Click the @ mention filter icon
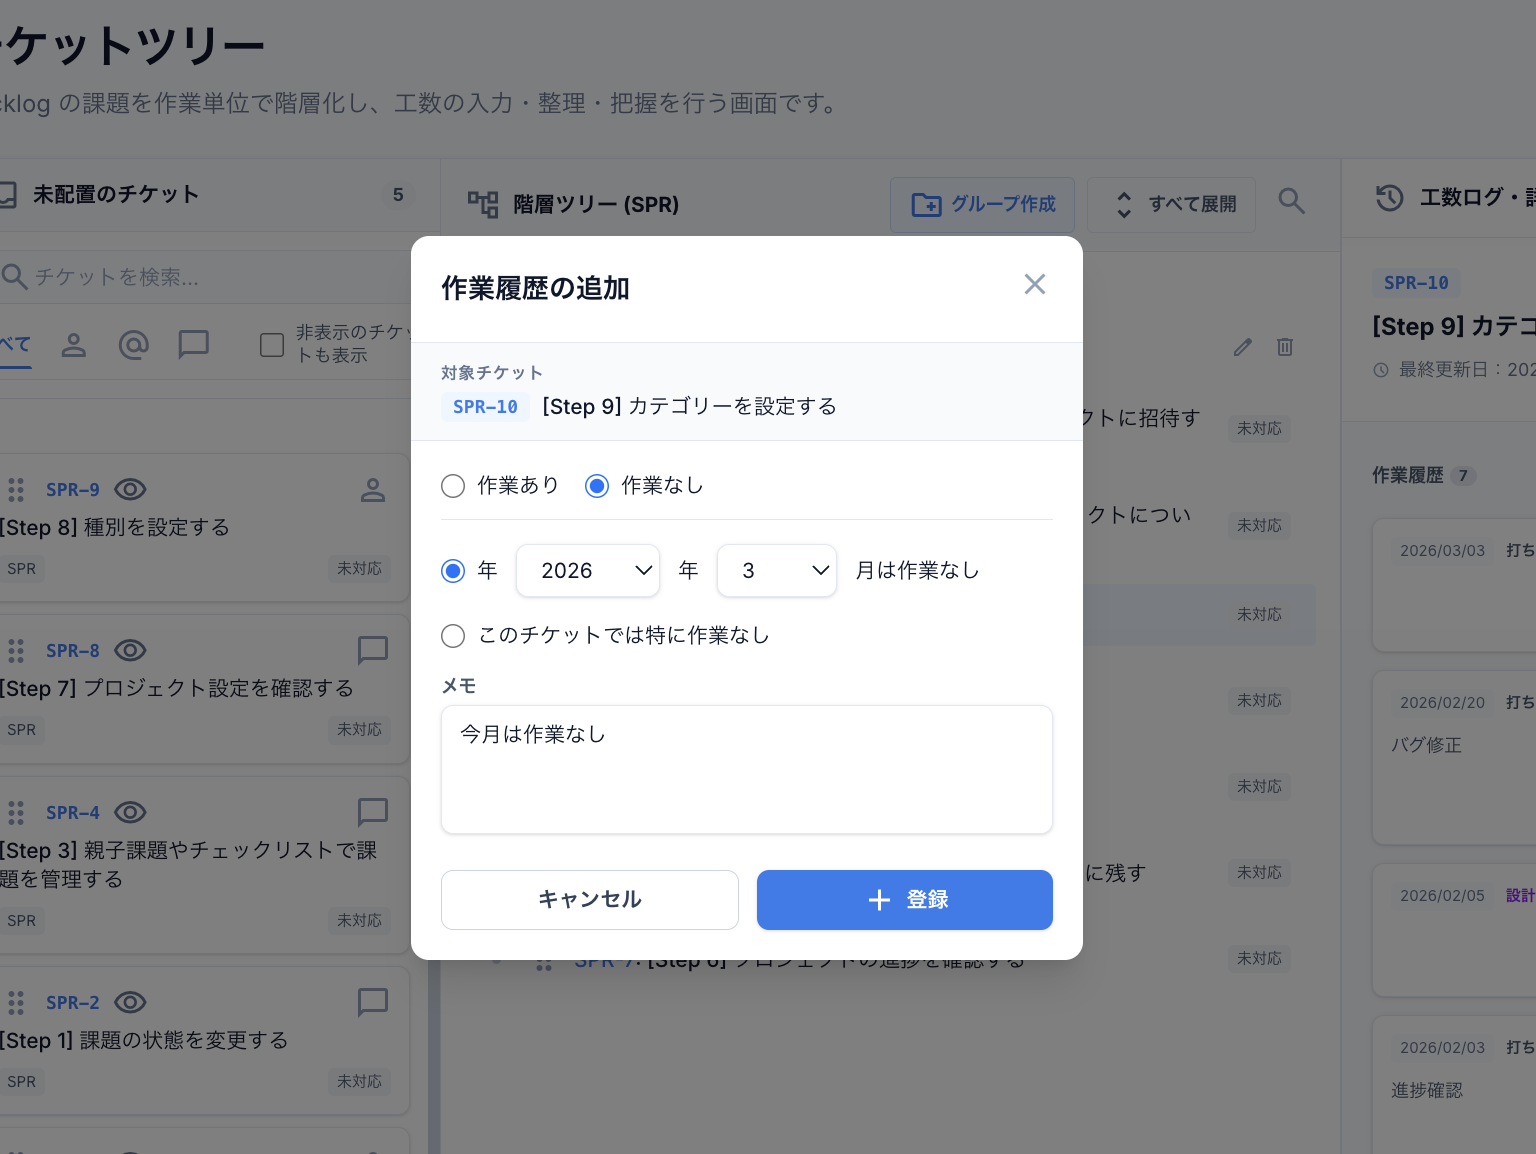 pyautogui.click(x=134, y=344)
